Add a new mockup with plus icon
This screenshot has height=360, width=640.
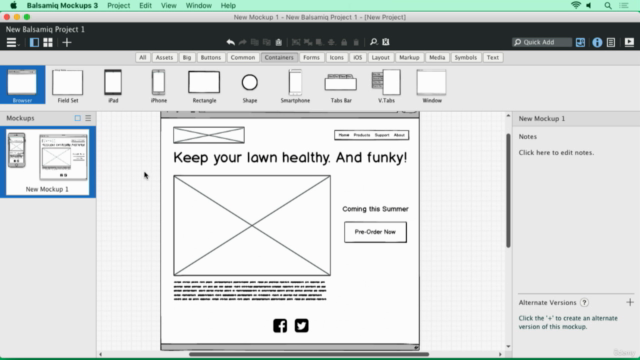coord(67,42)
